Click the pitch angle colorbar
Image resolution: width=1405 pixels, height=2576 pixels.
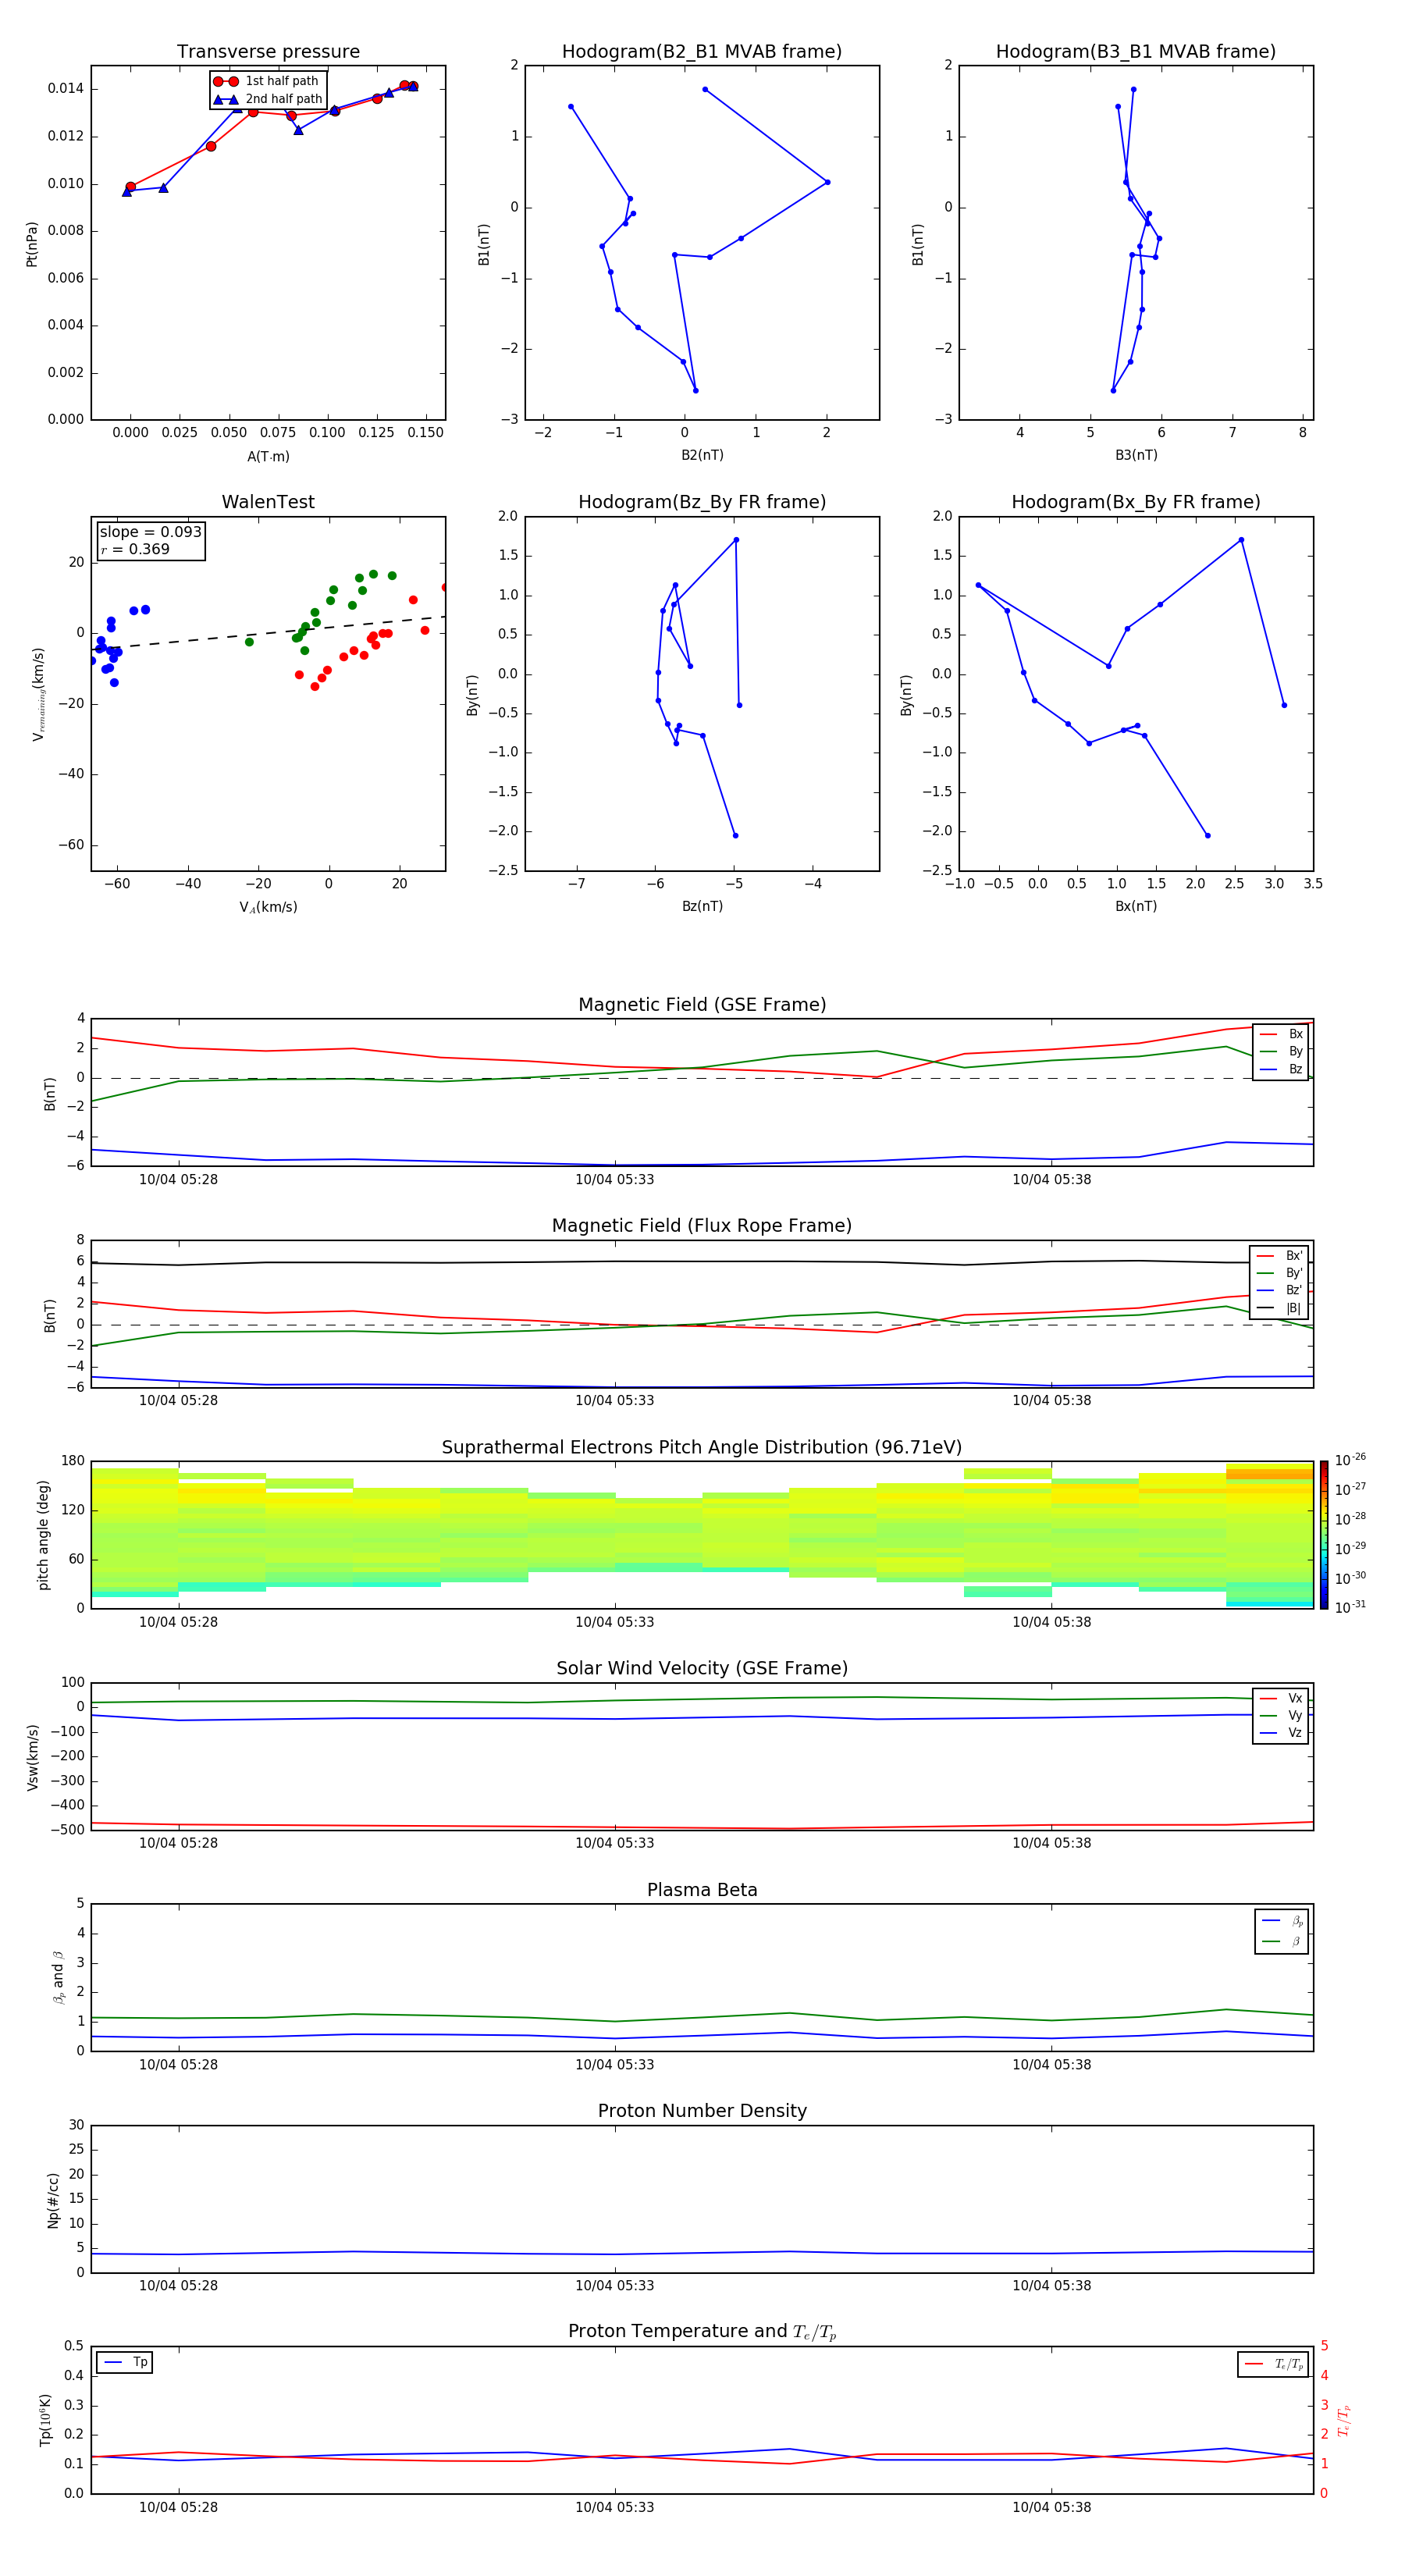[x=1323, y=1535]
